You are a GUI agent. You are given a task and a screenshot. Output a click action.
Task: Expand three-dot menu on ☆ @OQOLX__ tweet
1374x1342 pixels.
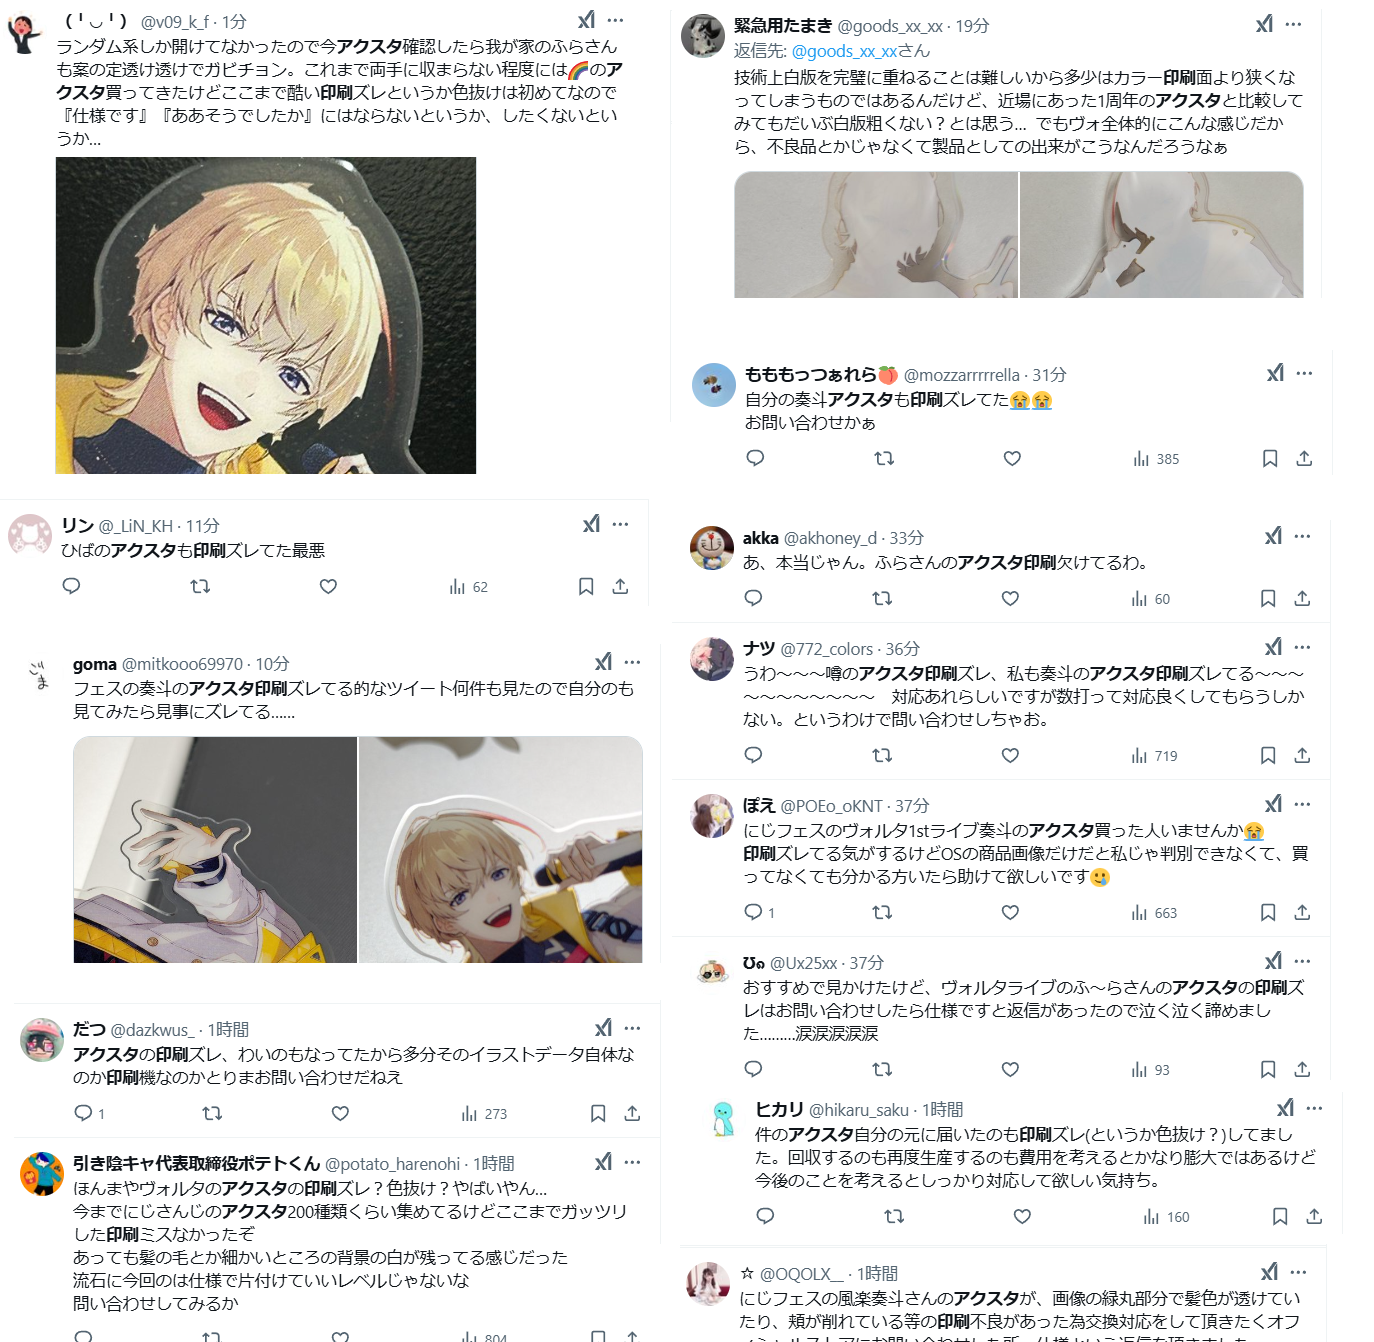tap(1298, 1272)
